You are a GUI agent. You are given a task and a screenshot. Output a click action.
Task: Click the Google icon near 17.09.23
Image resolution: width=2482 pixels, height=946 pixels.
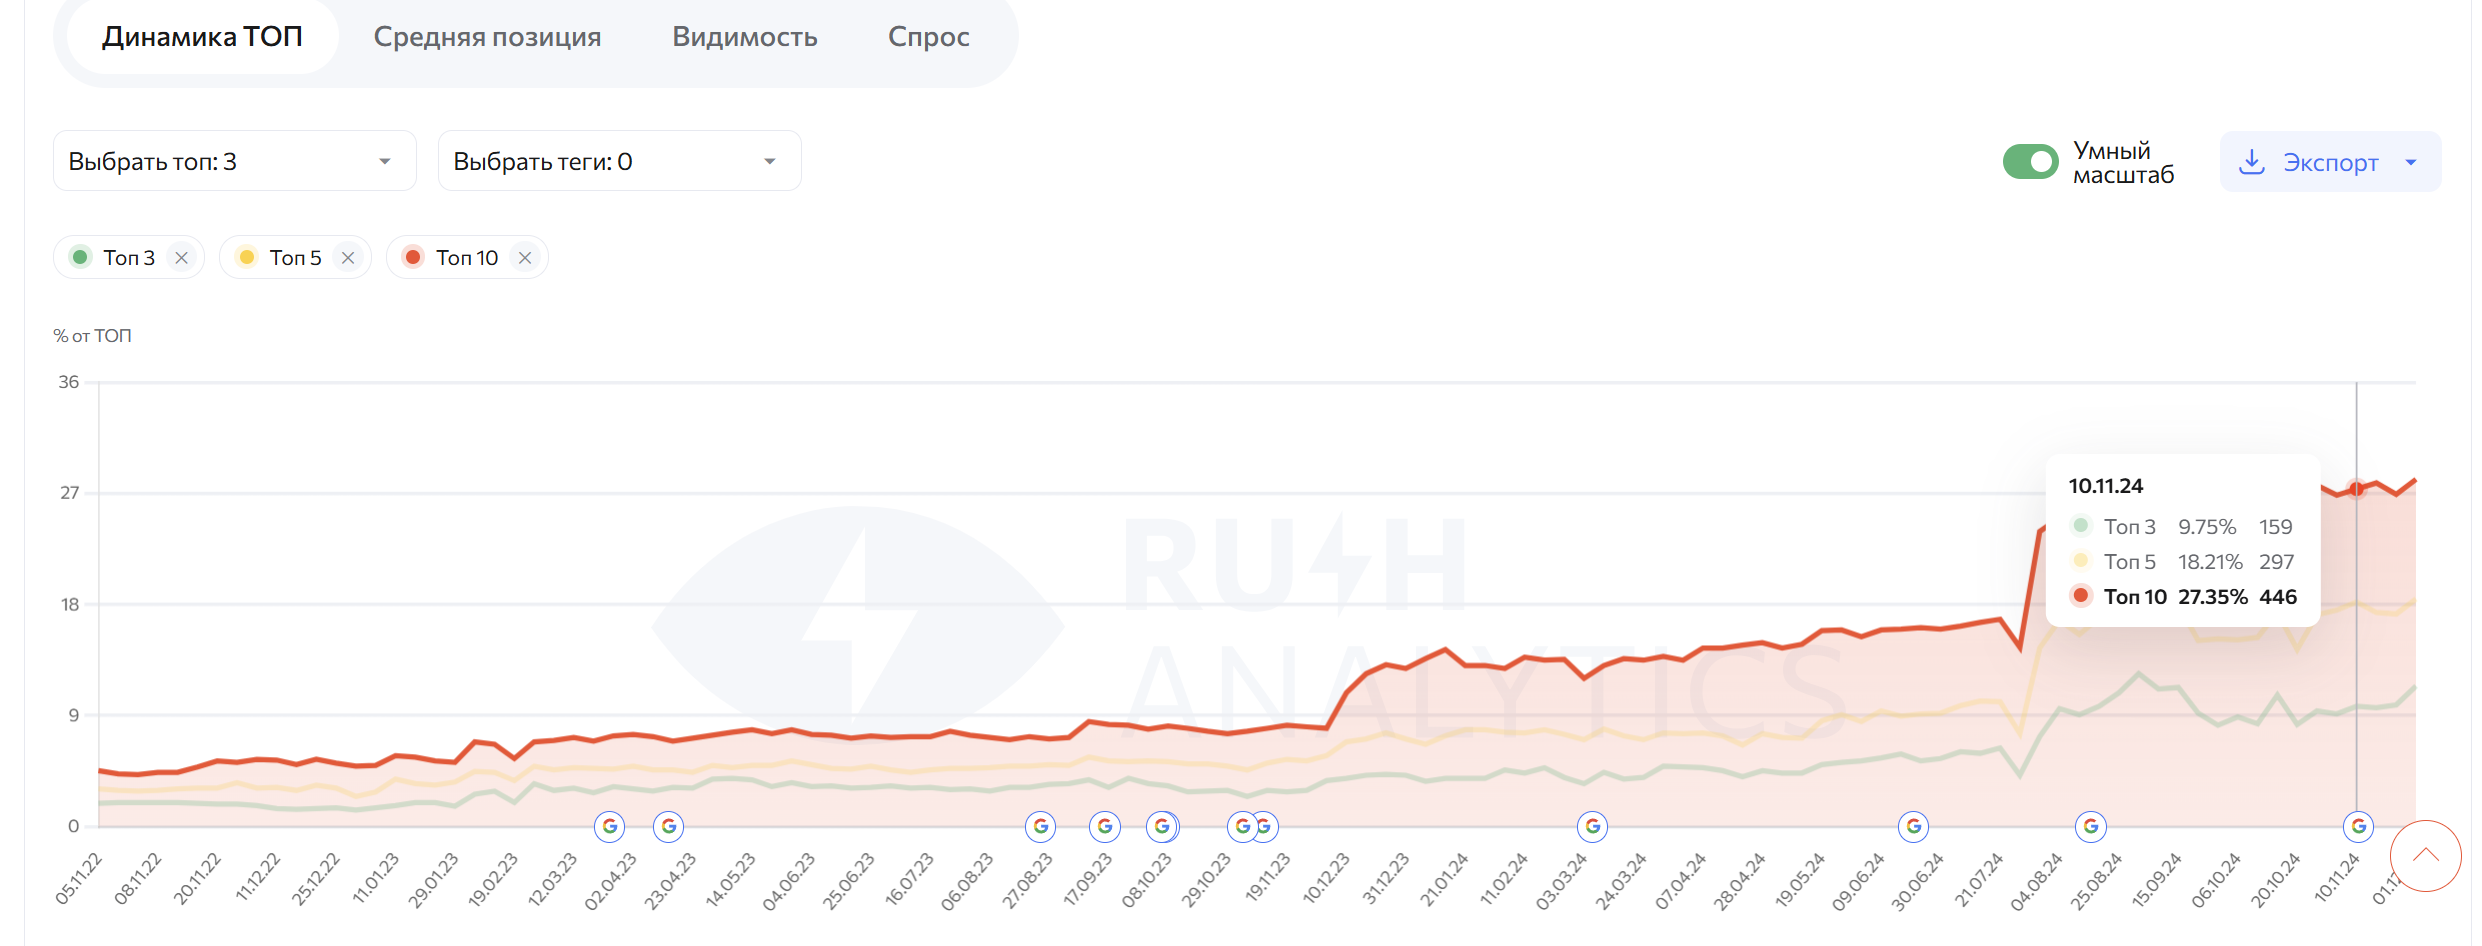[1105, 827]
